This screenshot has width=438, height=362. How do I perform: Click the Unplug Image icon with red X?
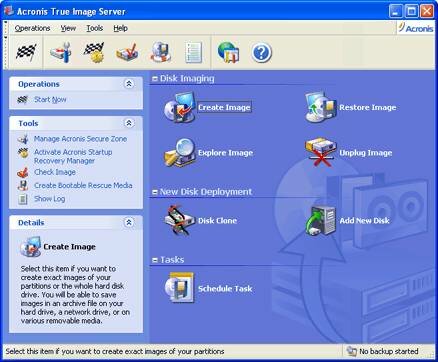pyautogui.click(x=320, y=153)
